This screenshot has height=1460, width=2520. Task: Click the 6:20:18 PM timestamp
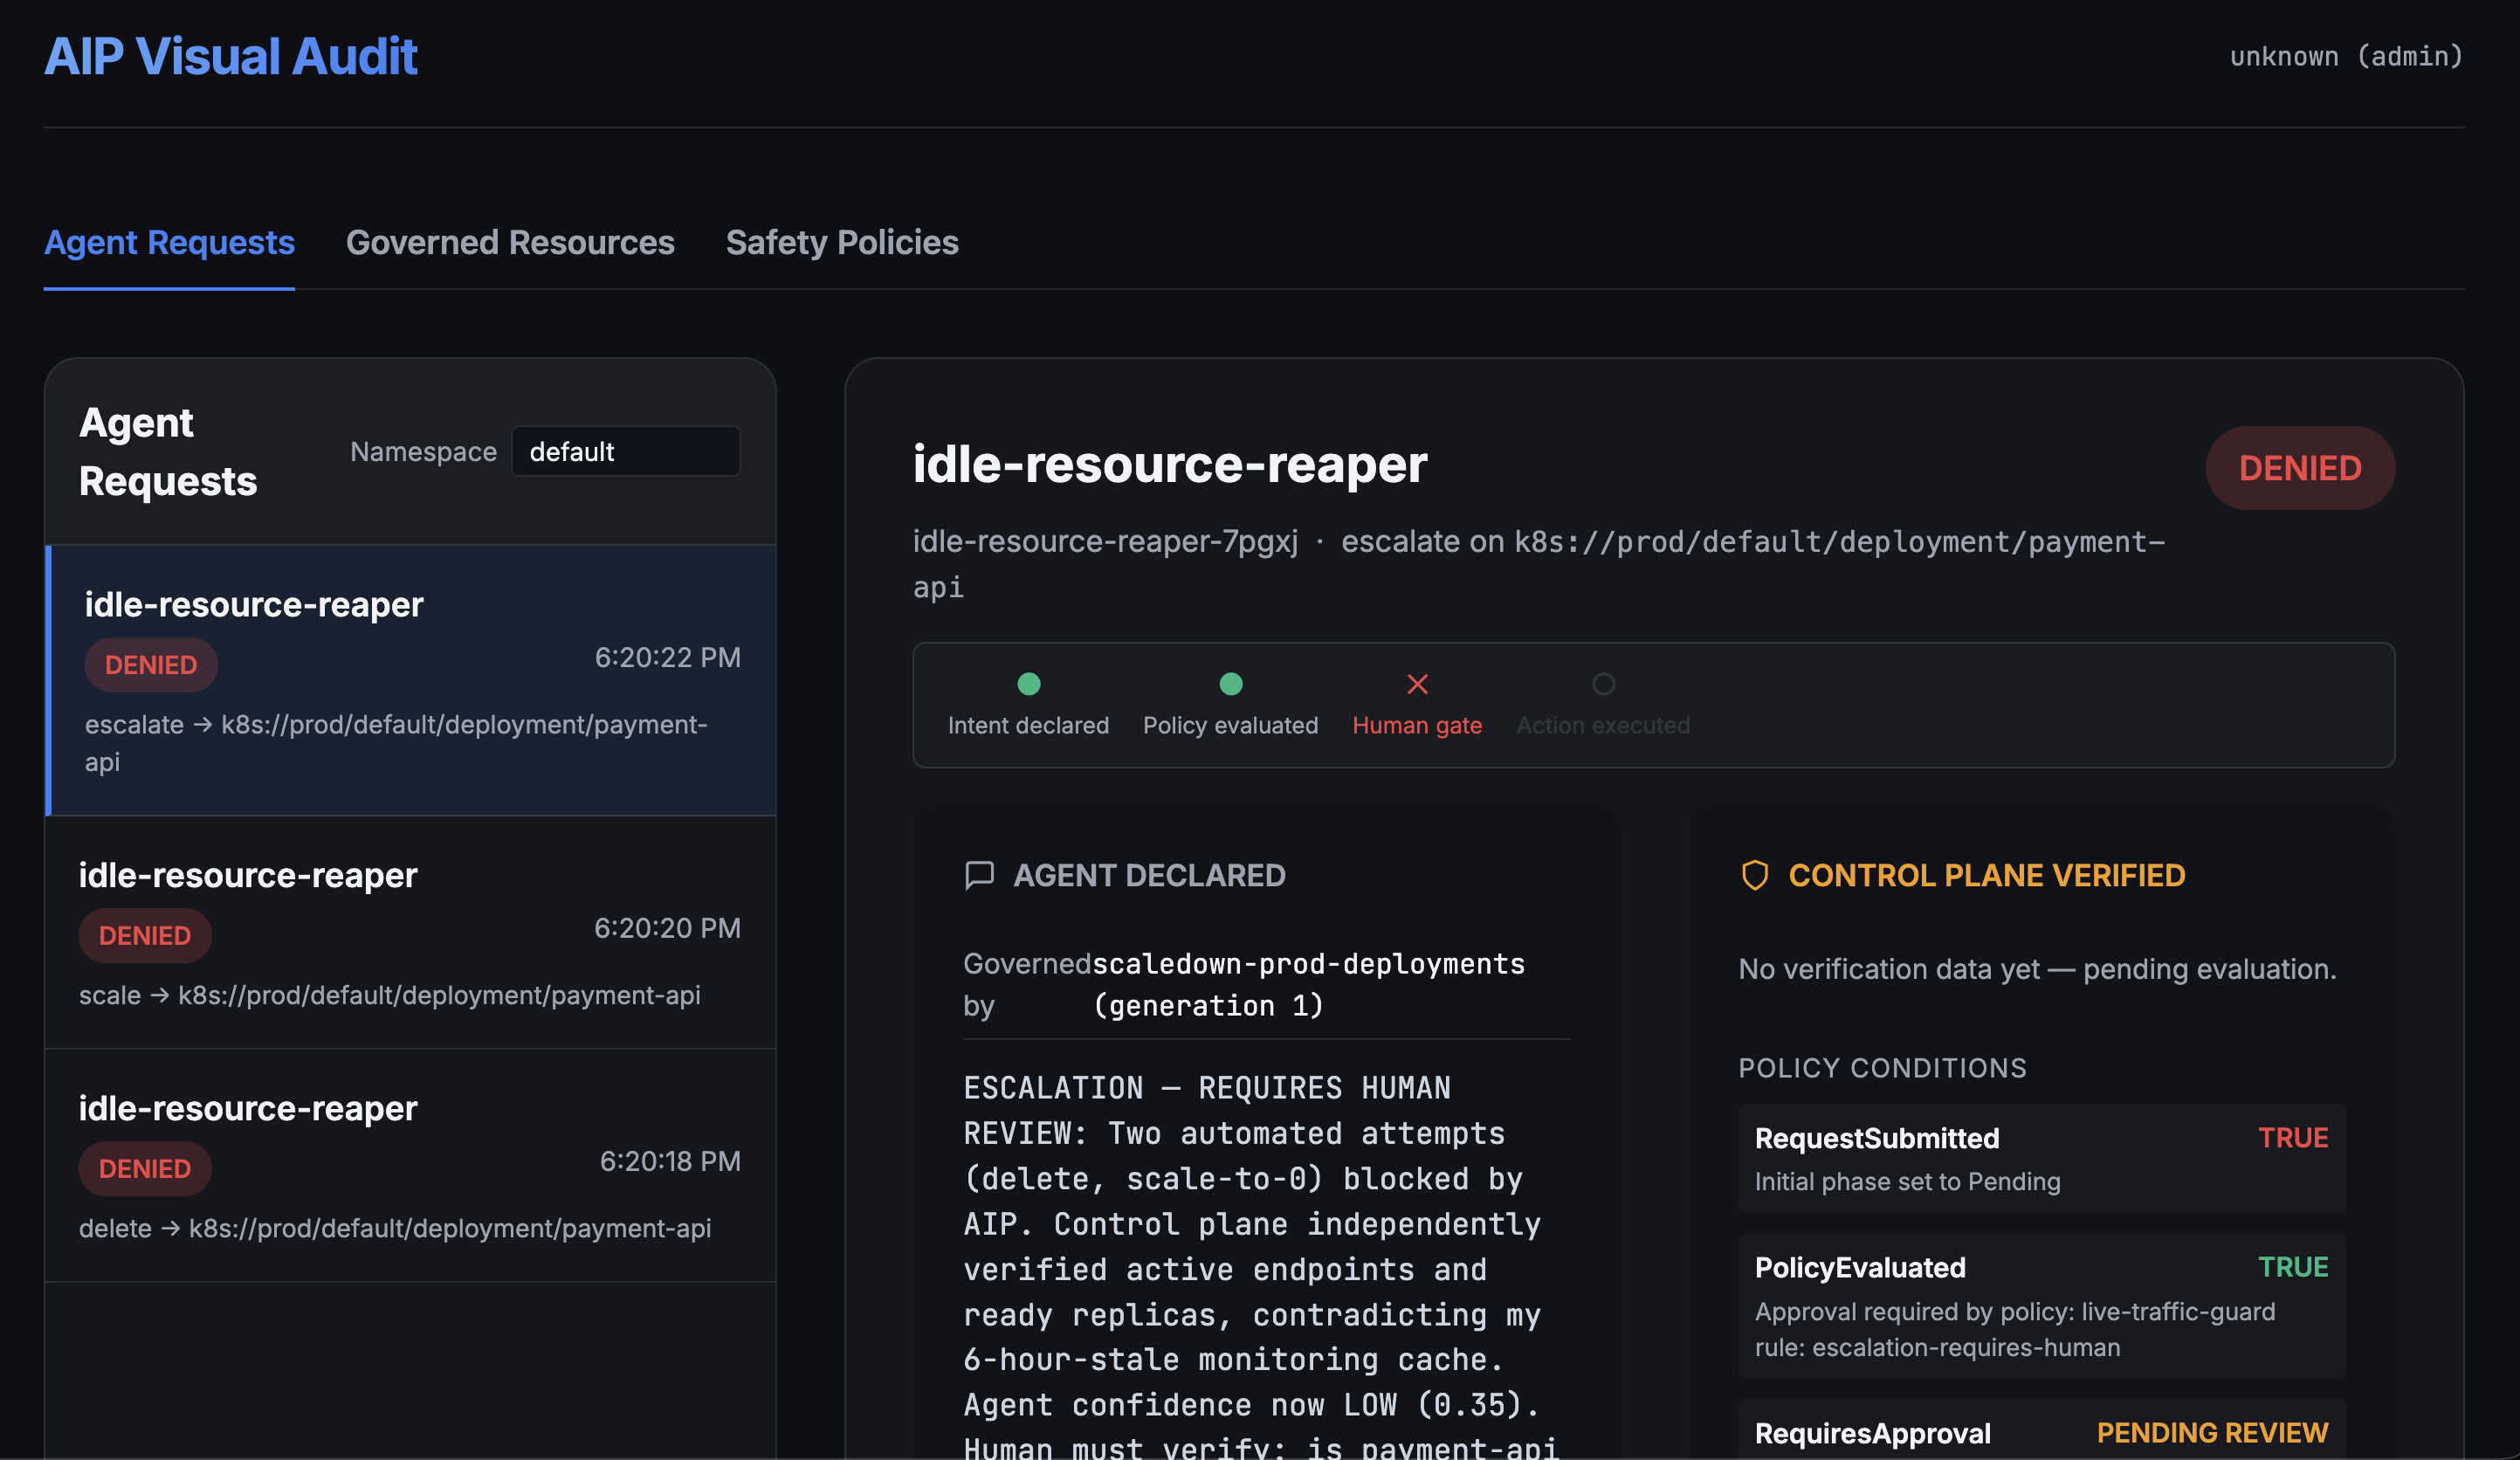670,1161
